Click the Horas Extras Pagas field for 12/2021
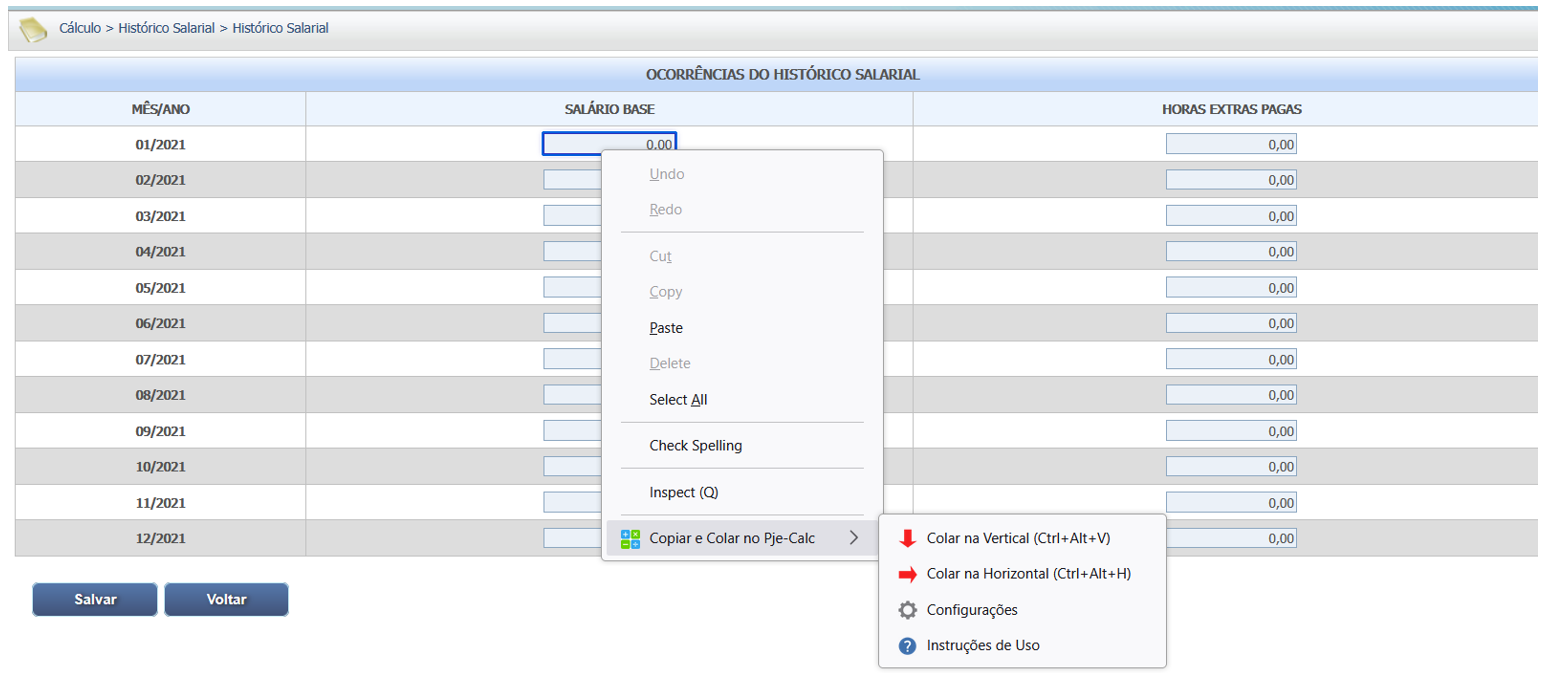1546x678 pixels. (x=1231, y=539)
